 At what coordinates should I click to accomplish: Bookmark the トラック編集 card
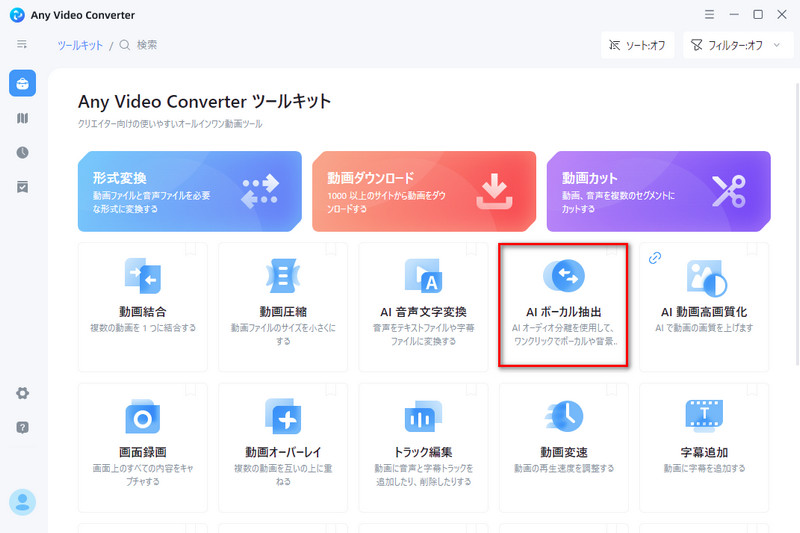click(x=471, y=390)
